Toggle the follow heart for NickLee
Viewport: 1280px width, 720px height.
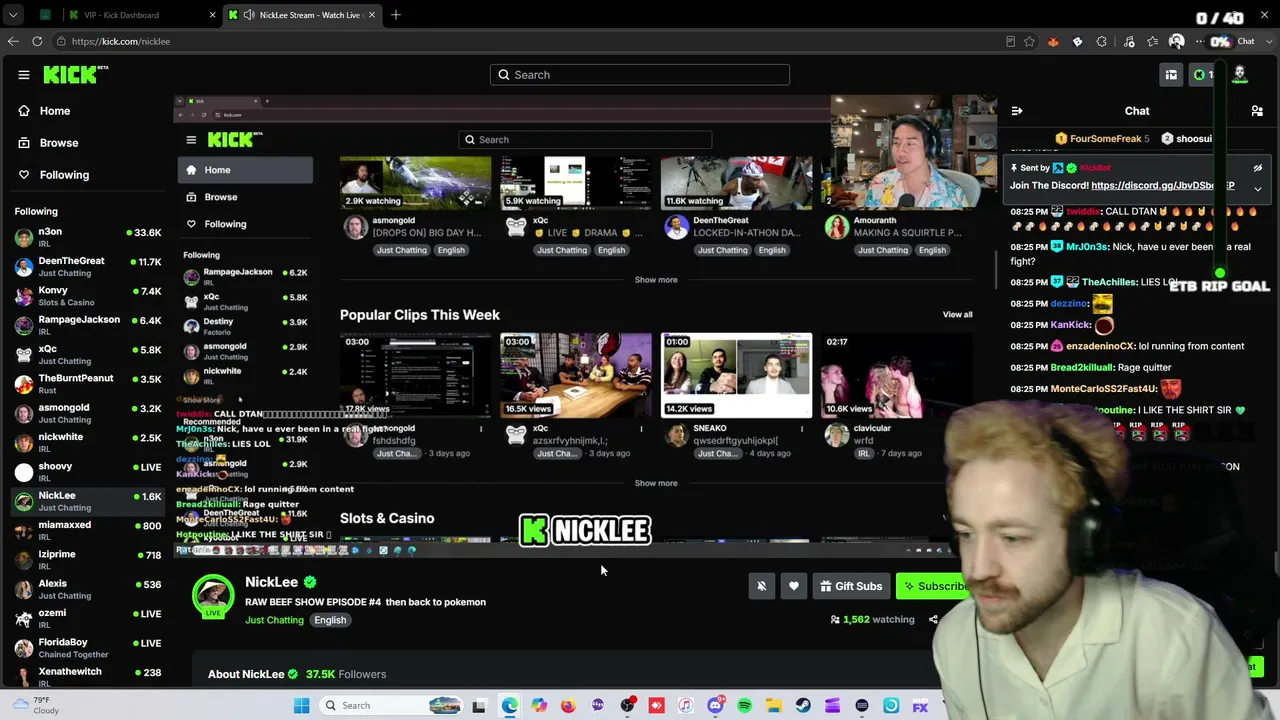click(x=794, y=586)
